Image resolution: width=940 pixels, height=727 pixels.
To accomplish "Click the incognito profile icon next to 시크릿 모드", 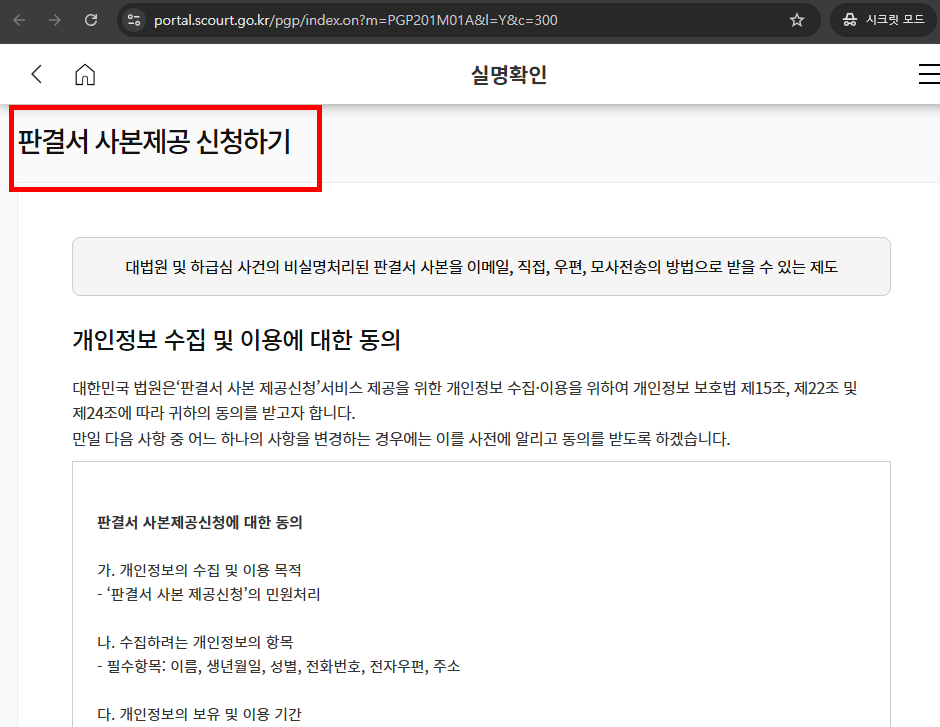I will (x=849, y=19).
